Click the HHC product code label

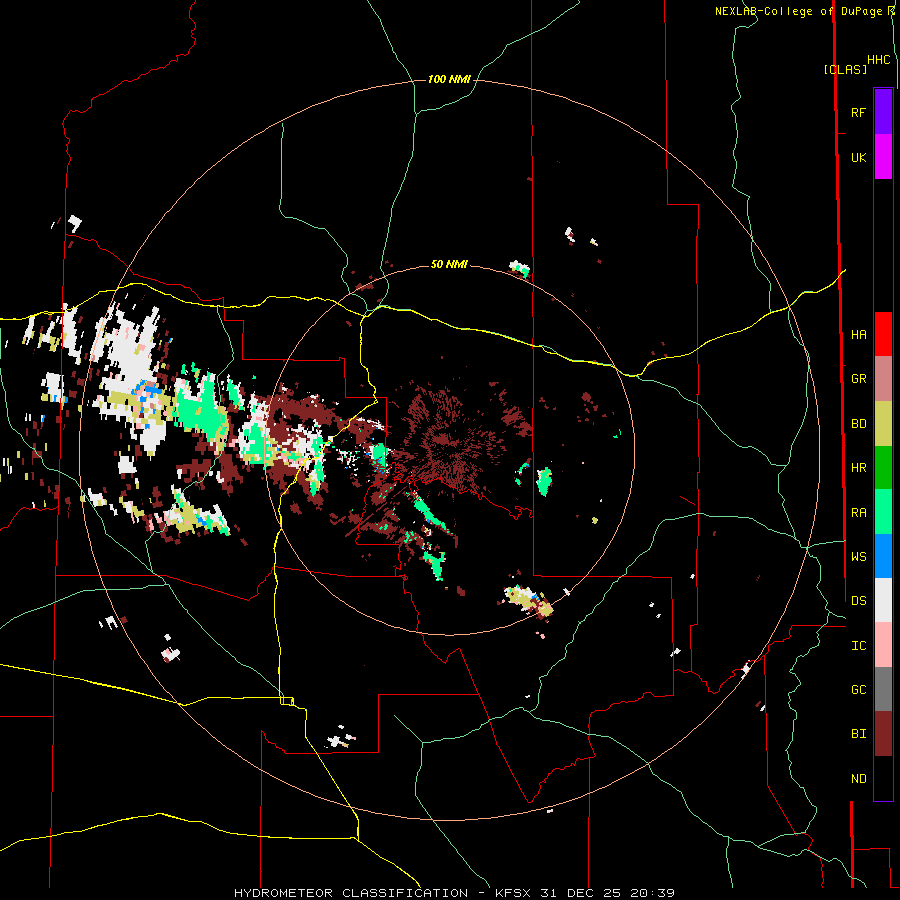(879, 59)
